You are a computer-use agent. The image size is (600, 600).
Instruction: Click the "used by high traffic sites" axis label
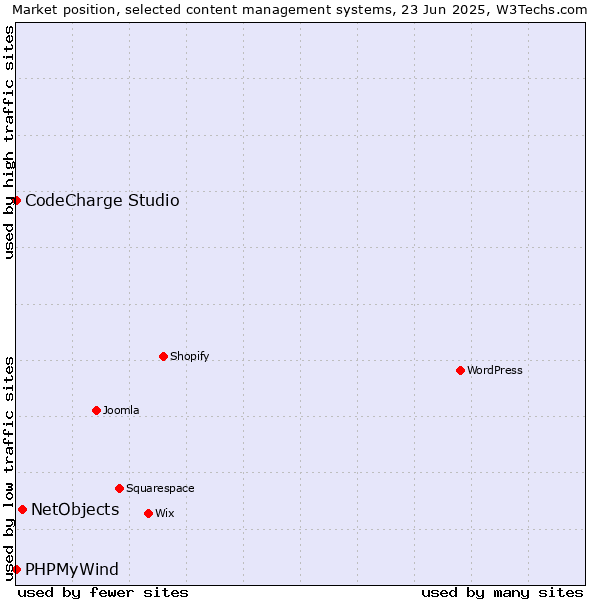point(9,142)
